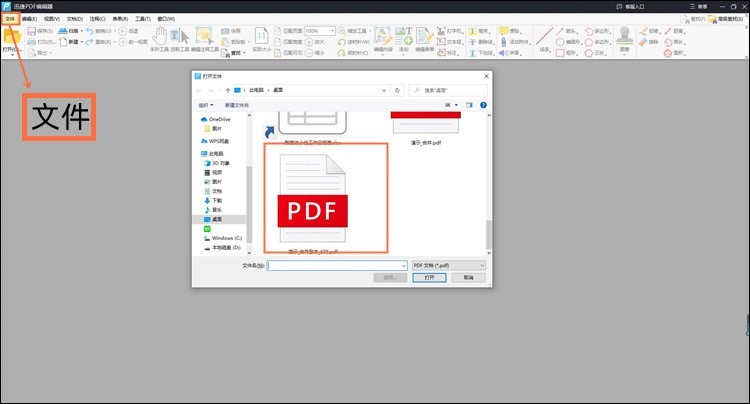Select the 演示_合并.pdf file
Viewport: 750px width, 404px height.
point(425,127)
